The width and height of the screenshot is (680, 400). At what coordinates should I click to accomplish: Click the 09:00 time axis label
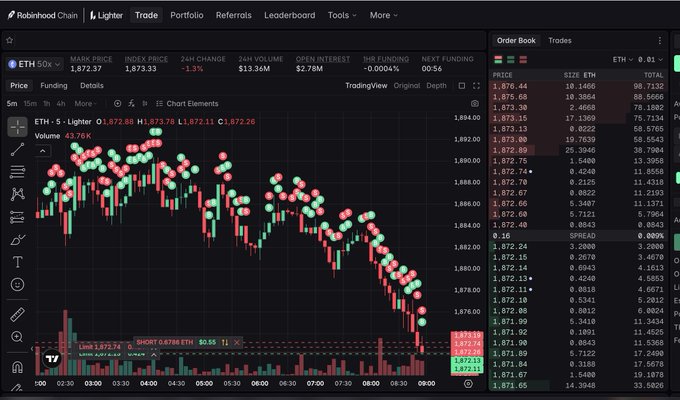pyautogui.click(x=426, y=384)
